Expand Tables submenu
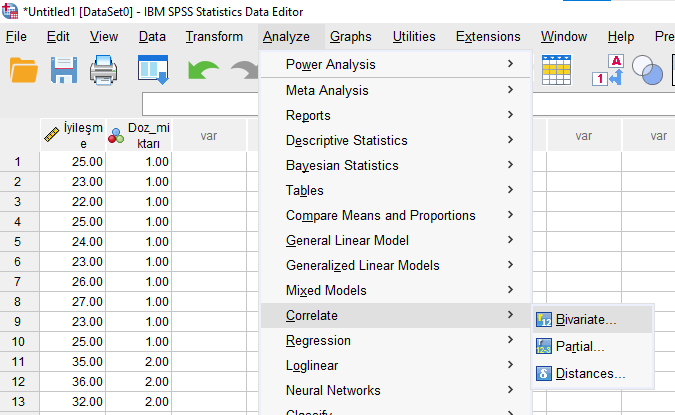The image size is (675, 415). pyautogui.click(x=396, y=190)
